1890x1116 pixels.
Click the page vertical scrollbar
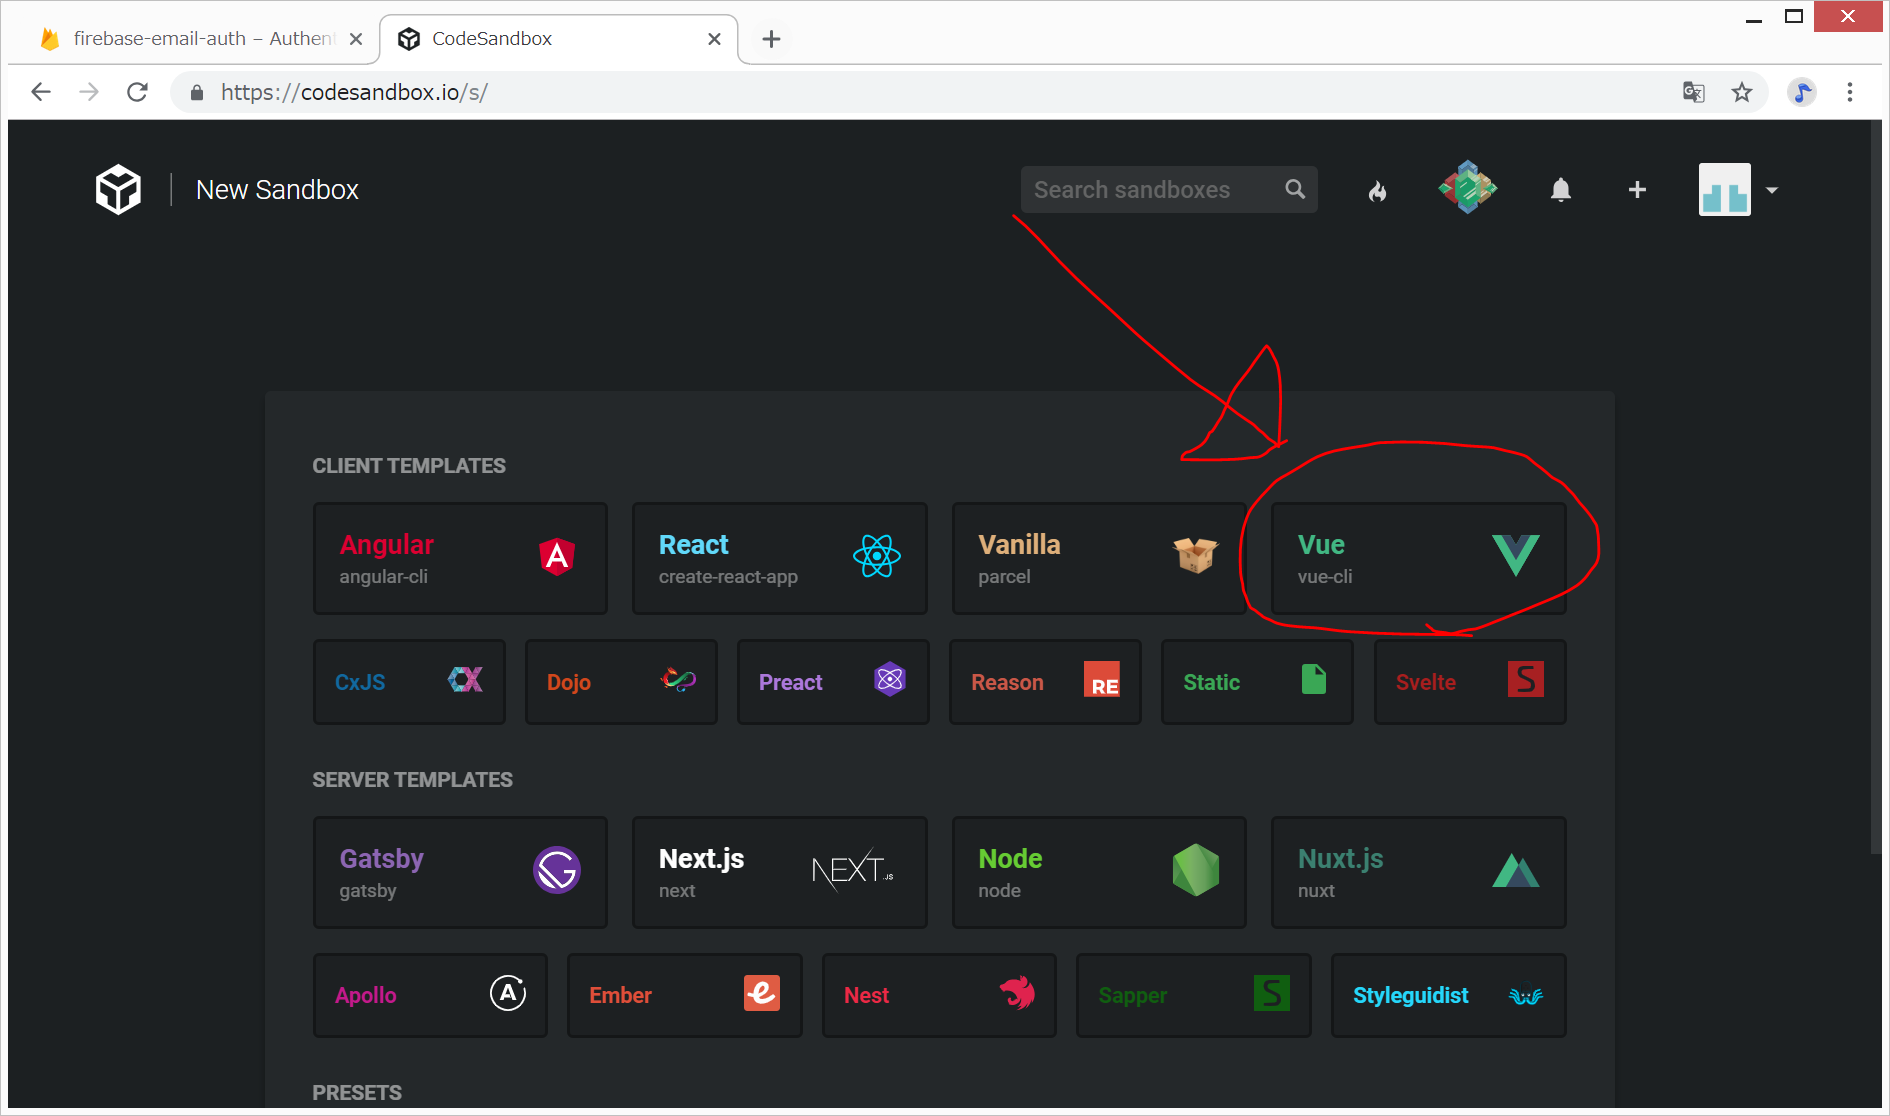(x=1875, y=500)
